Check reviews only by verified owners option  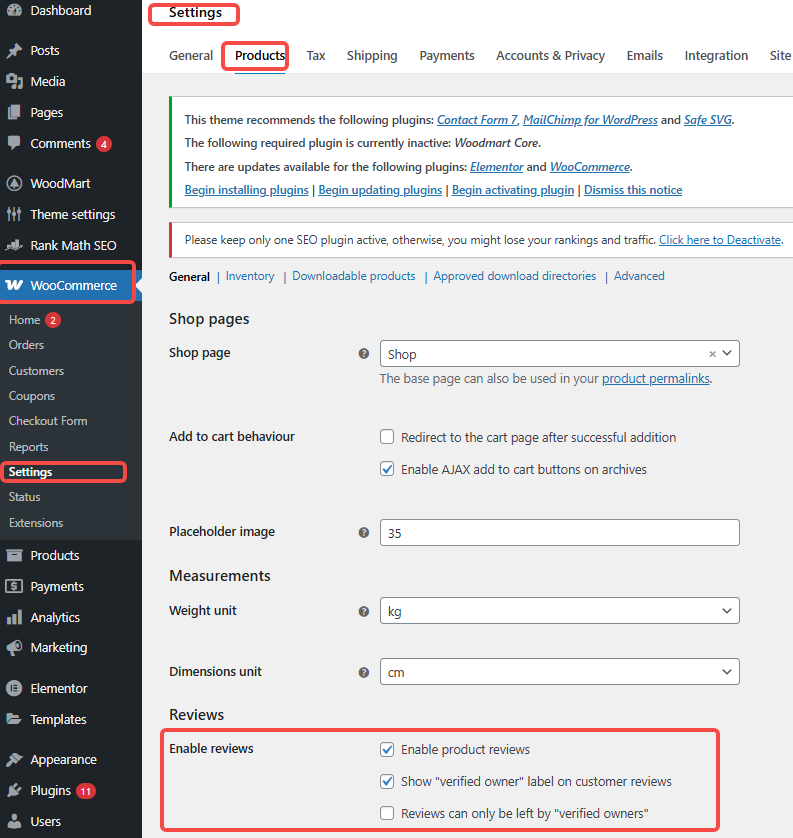coord(387,813)
